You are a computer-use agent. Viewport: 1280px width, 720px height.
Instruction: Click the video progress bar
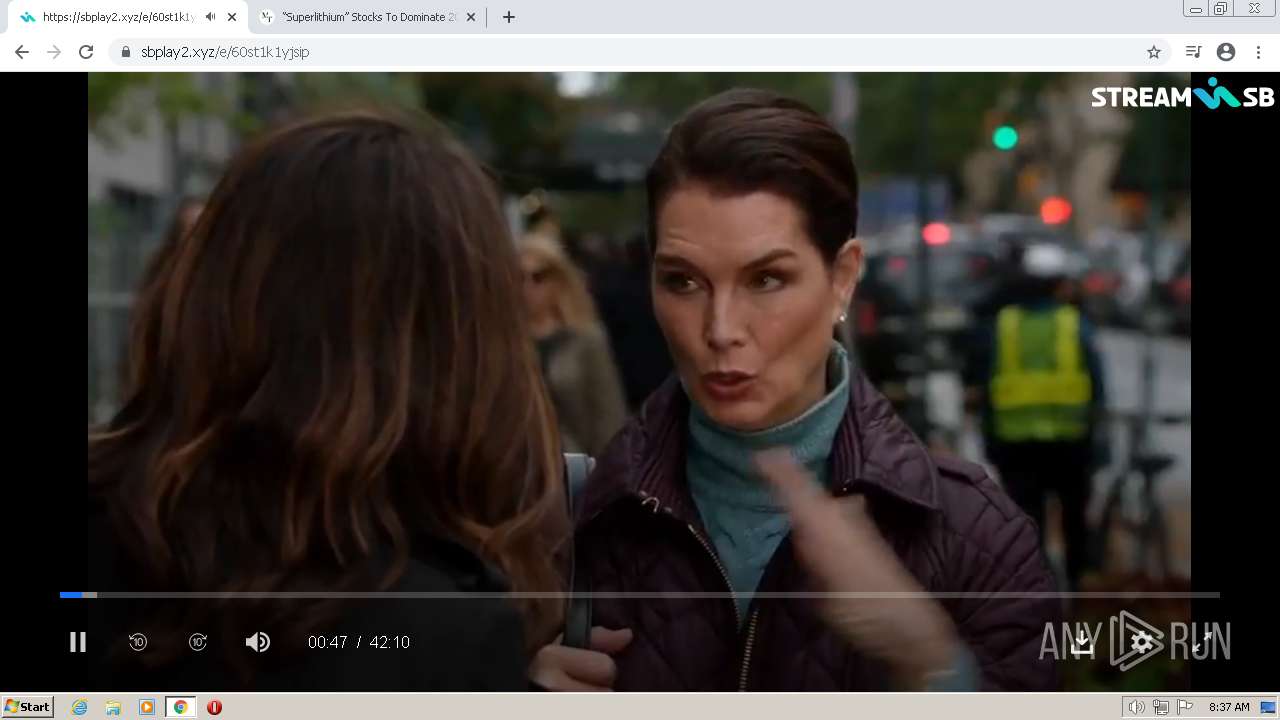[x=640, y=595]
